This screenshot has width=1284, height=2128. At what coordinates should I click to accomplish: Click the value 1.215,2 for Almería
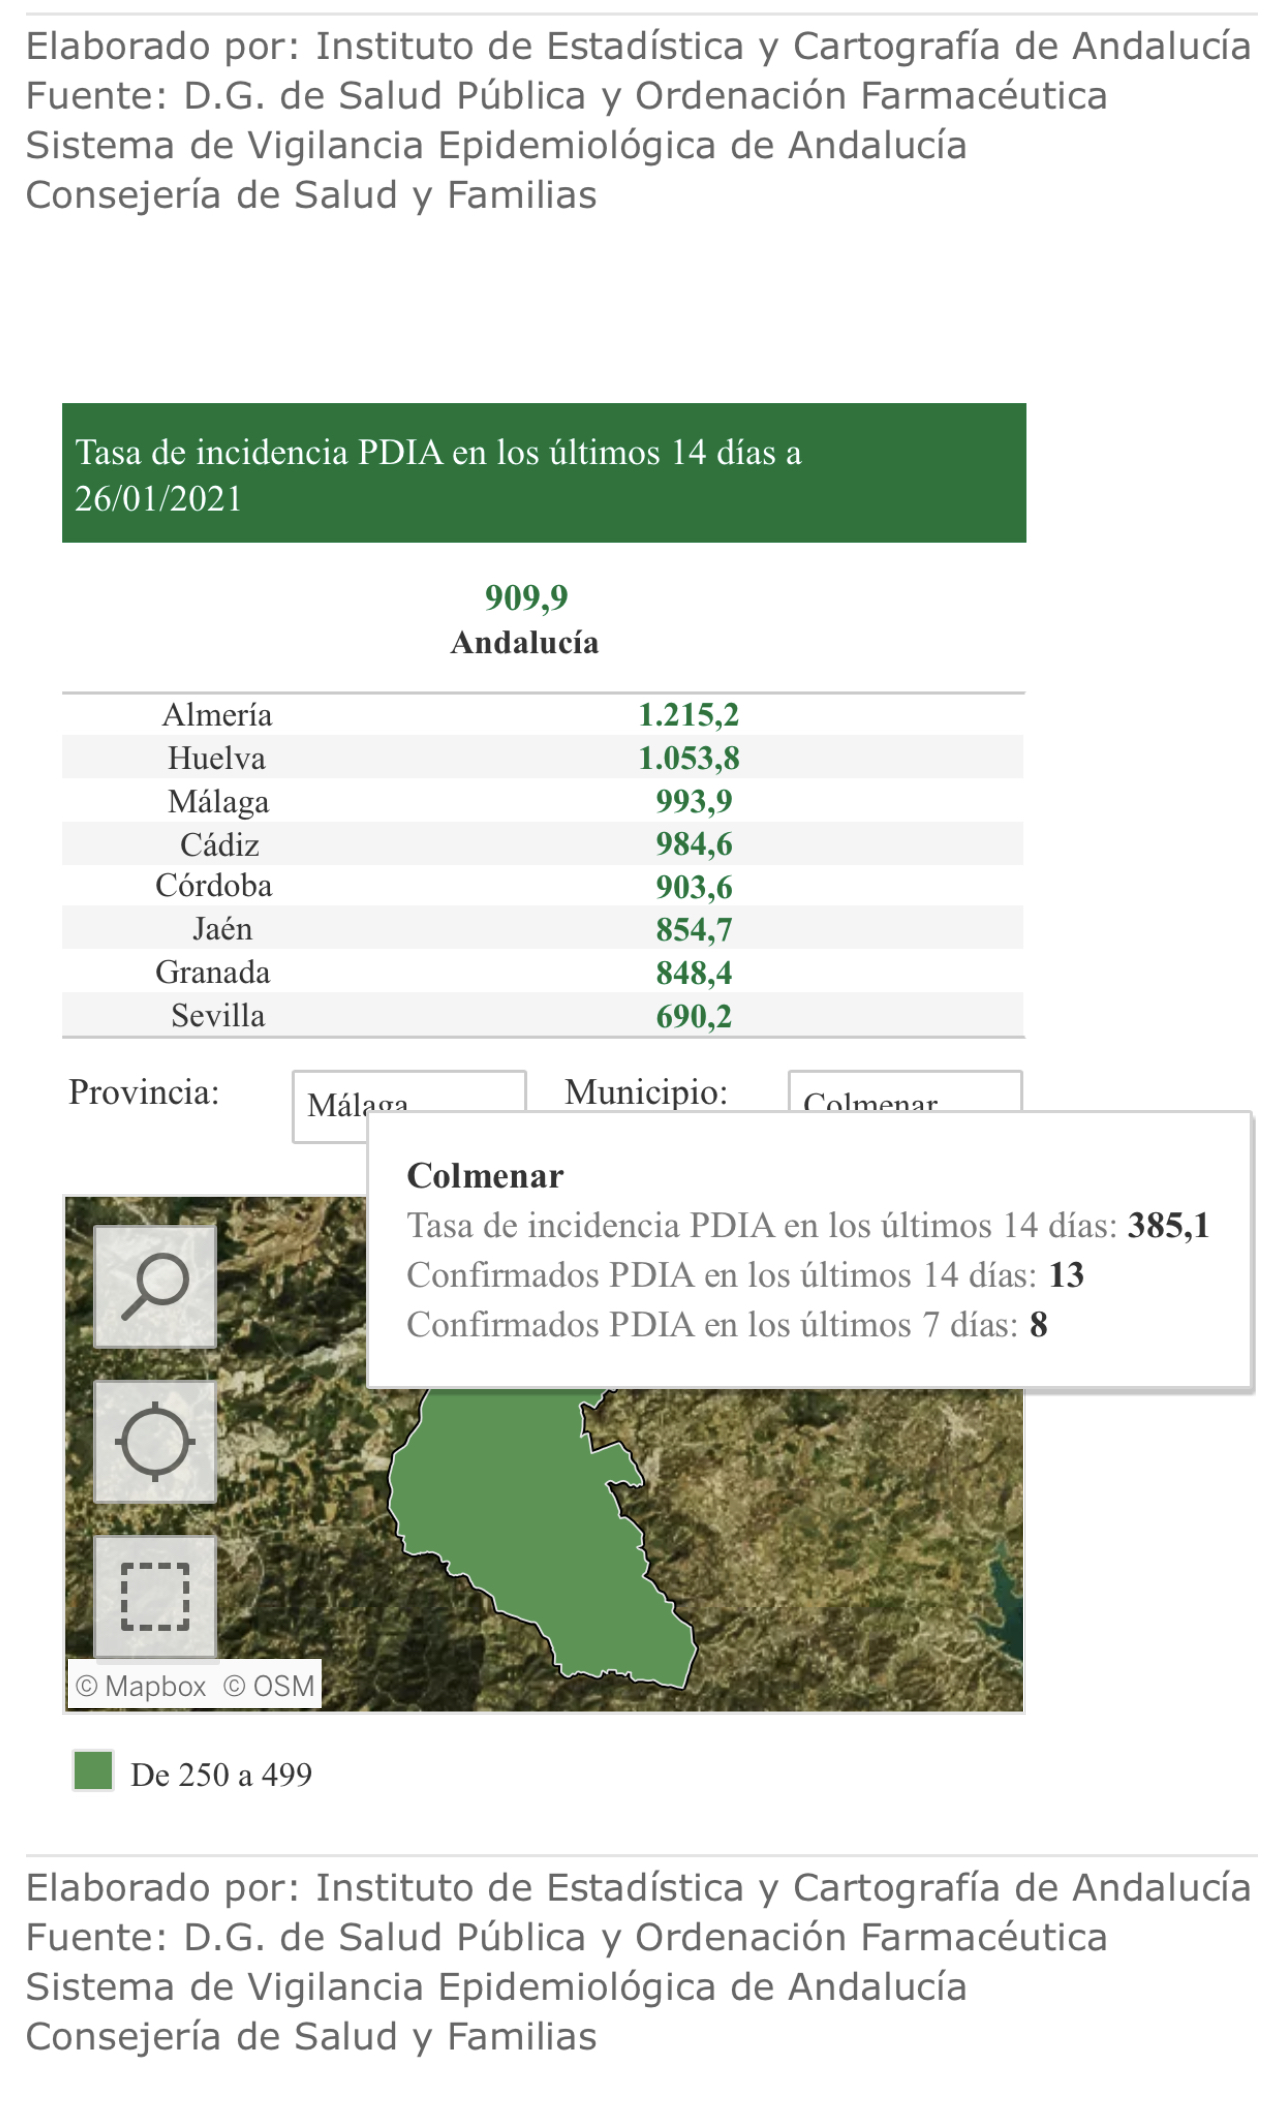click(x=689, y=715)
